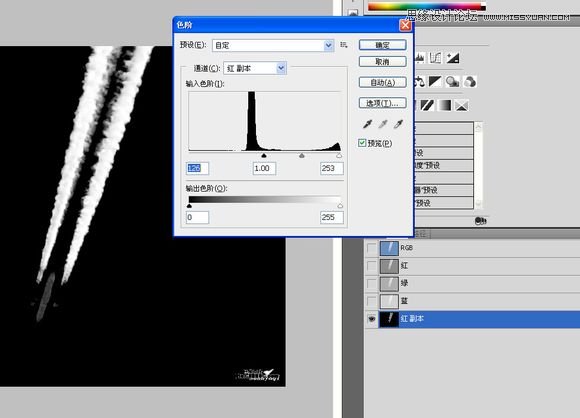Pick the gray point eyedropper in Levels dialog
This screenshot has width=580, height=418.
(x=382, y=124)
